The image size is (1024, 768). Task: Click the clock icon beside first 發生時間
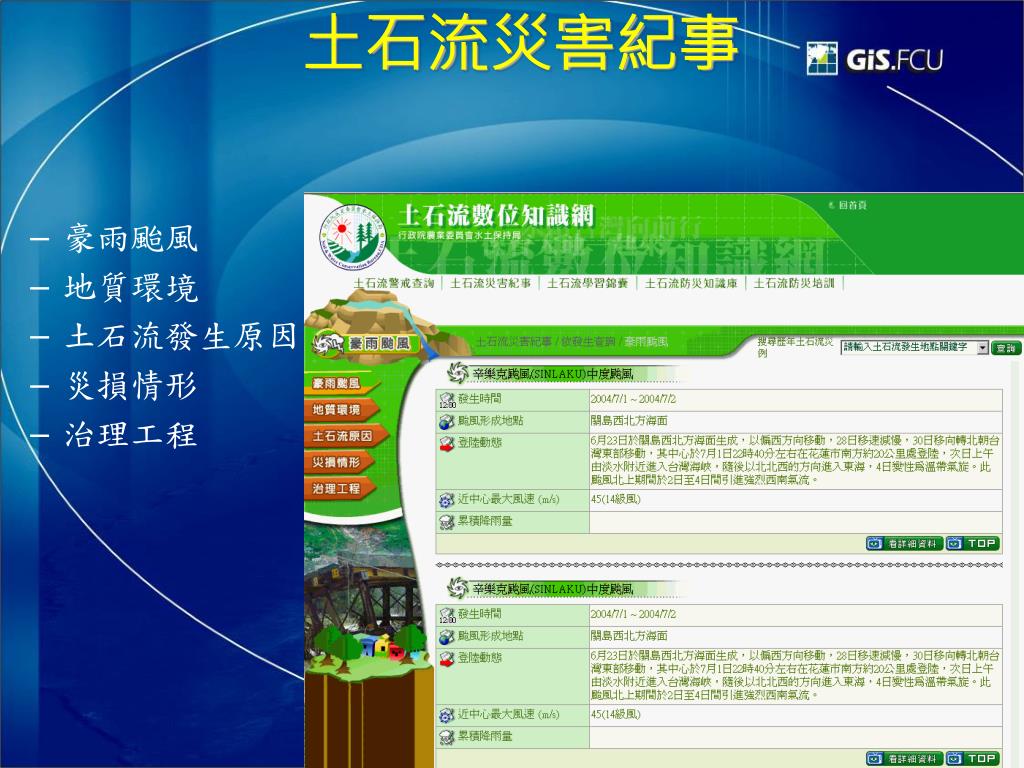[447, 400]
